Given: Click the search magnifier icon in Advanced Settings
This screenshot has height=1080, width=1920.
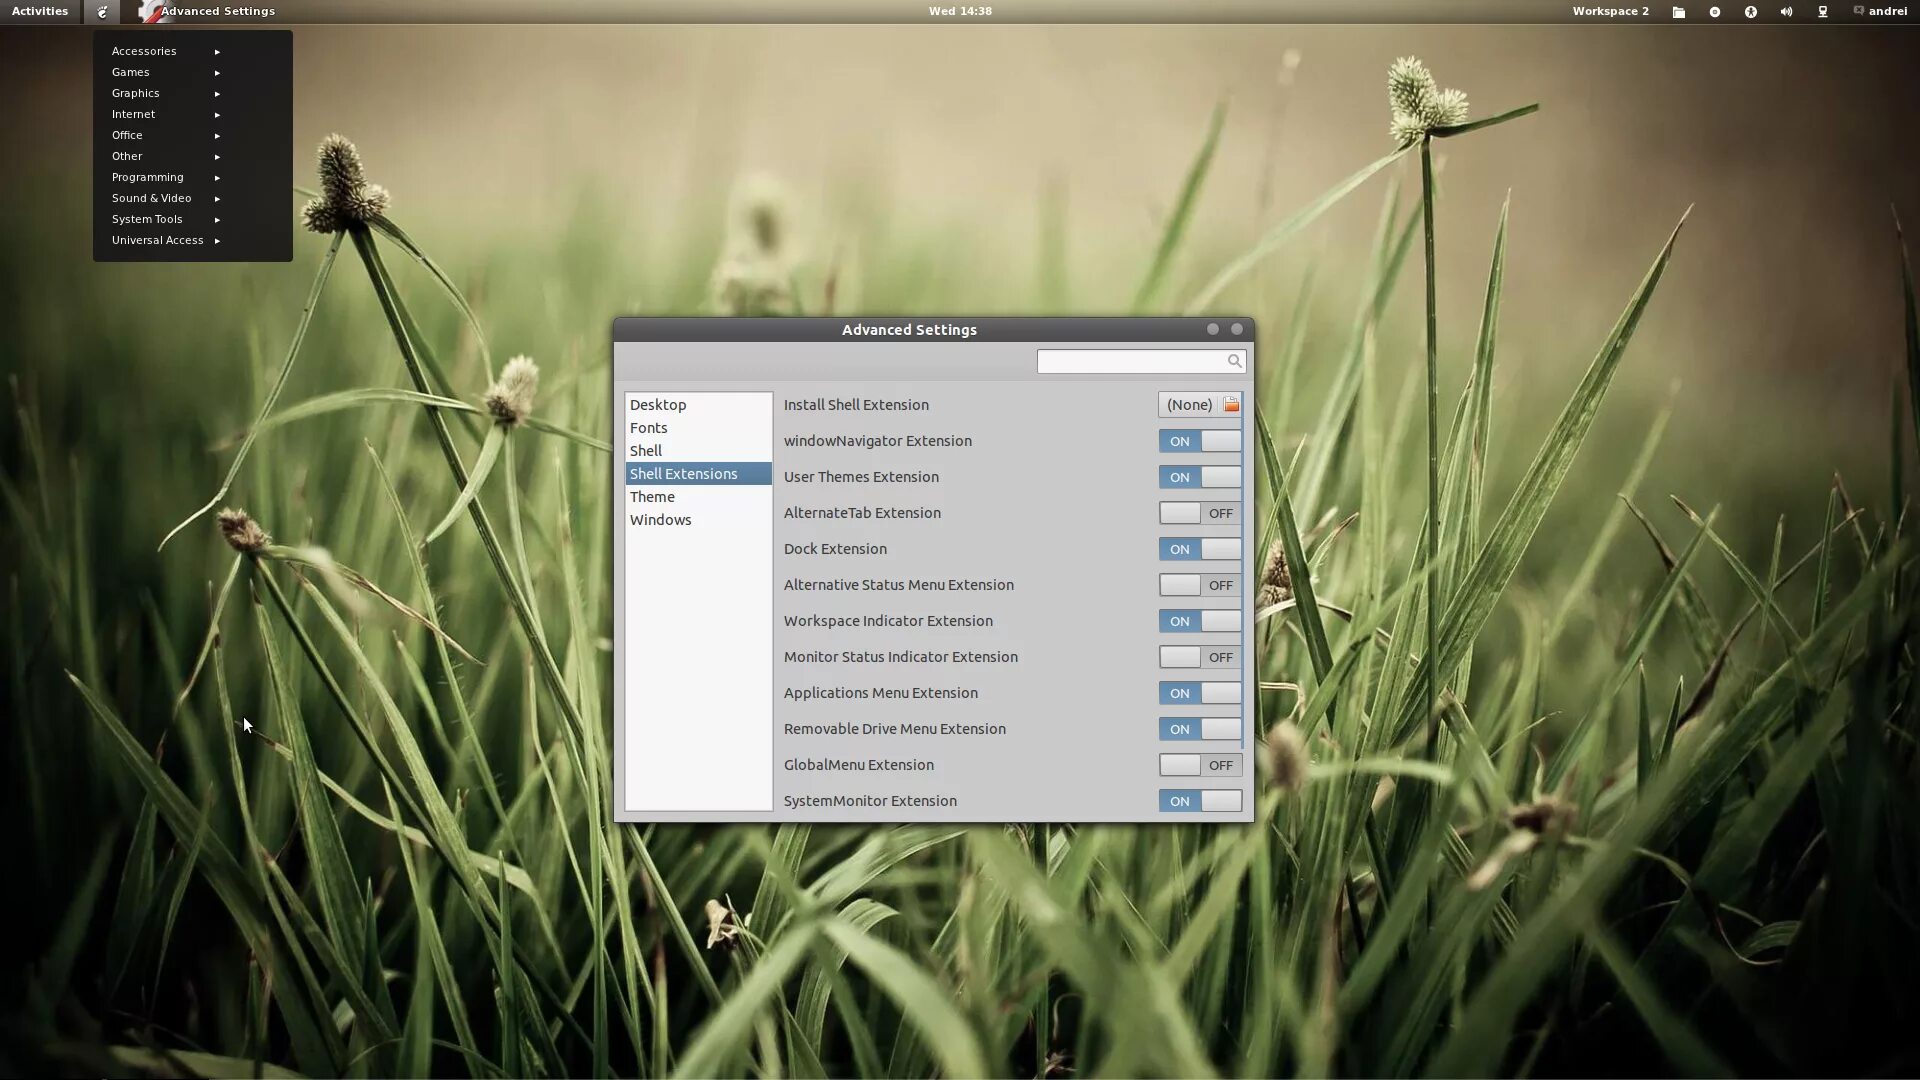Looking at the screenshot, I should pos(1234,361).
